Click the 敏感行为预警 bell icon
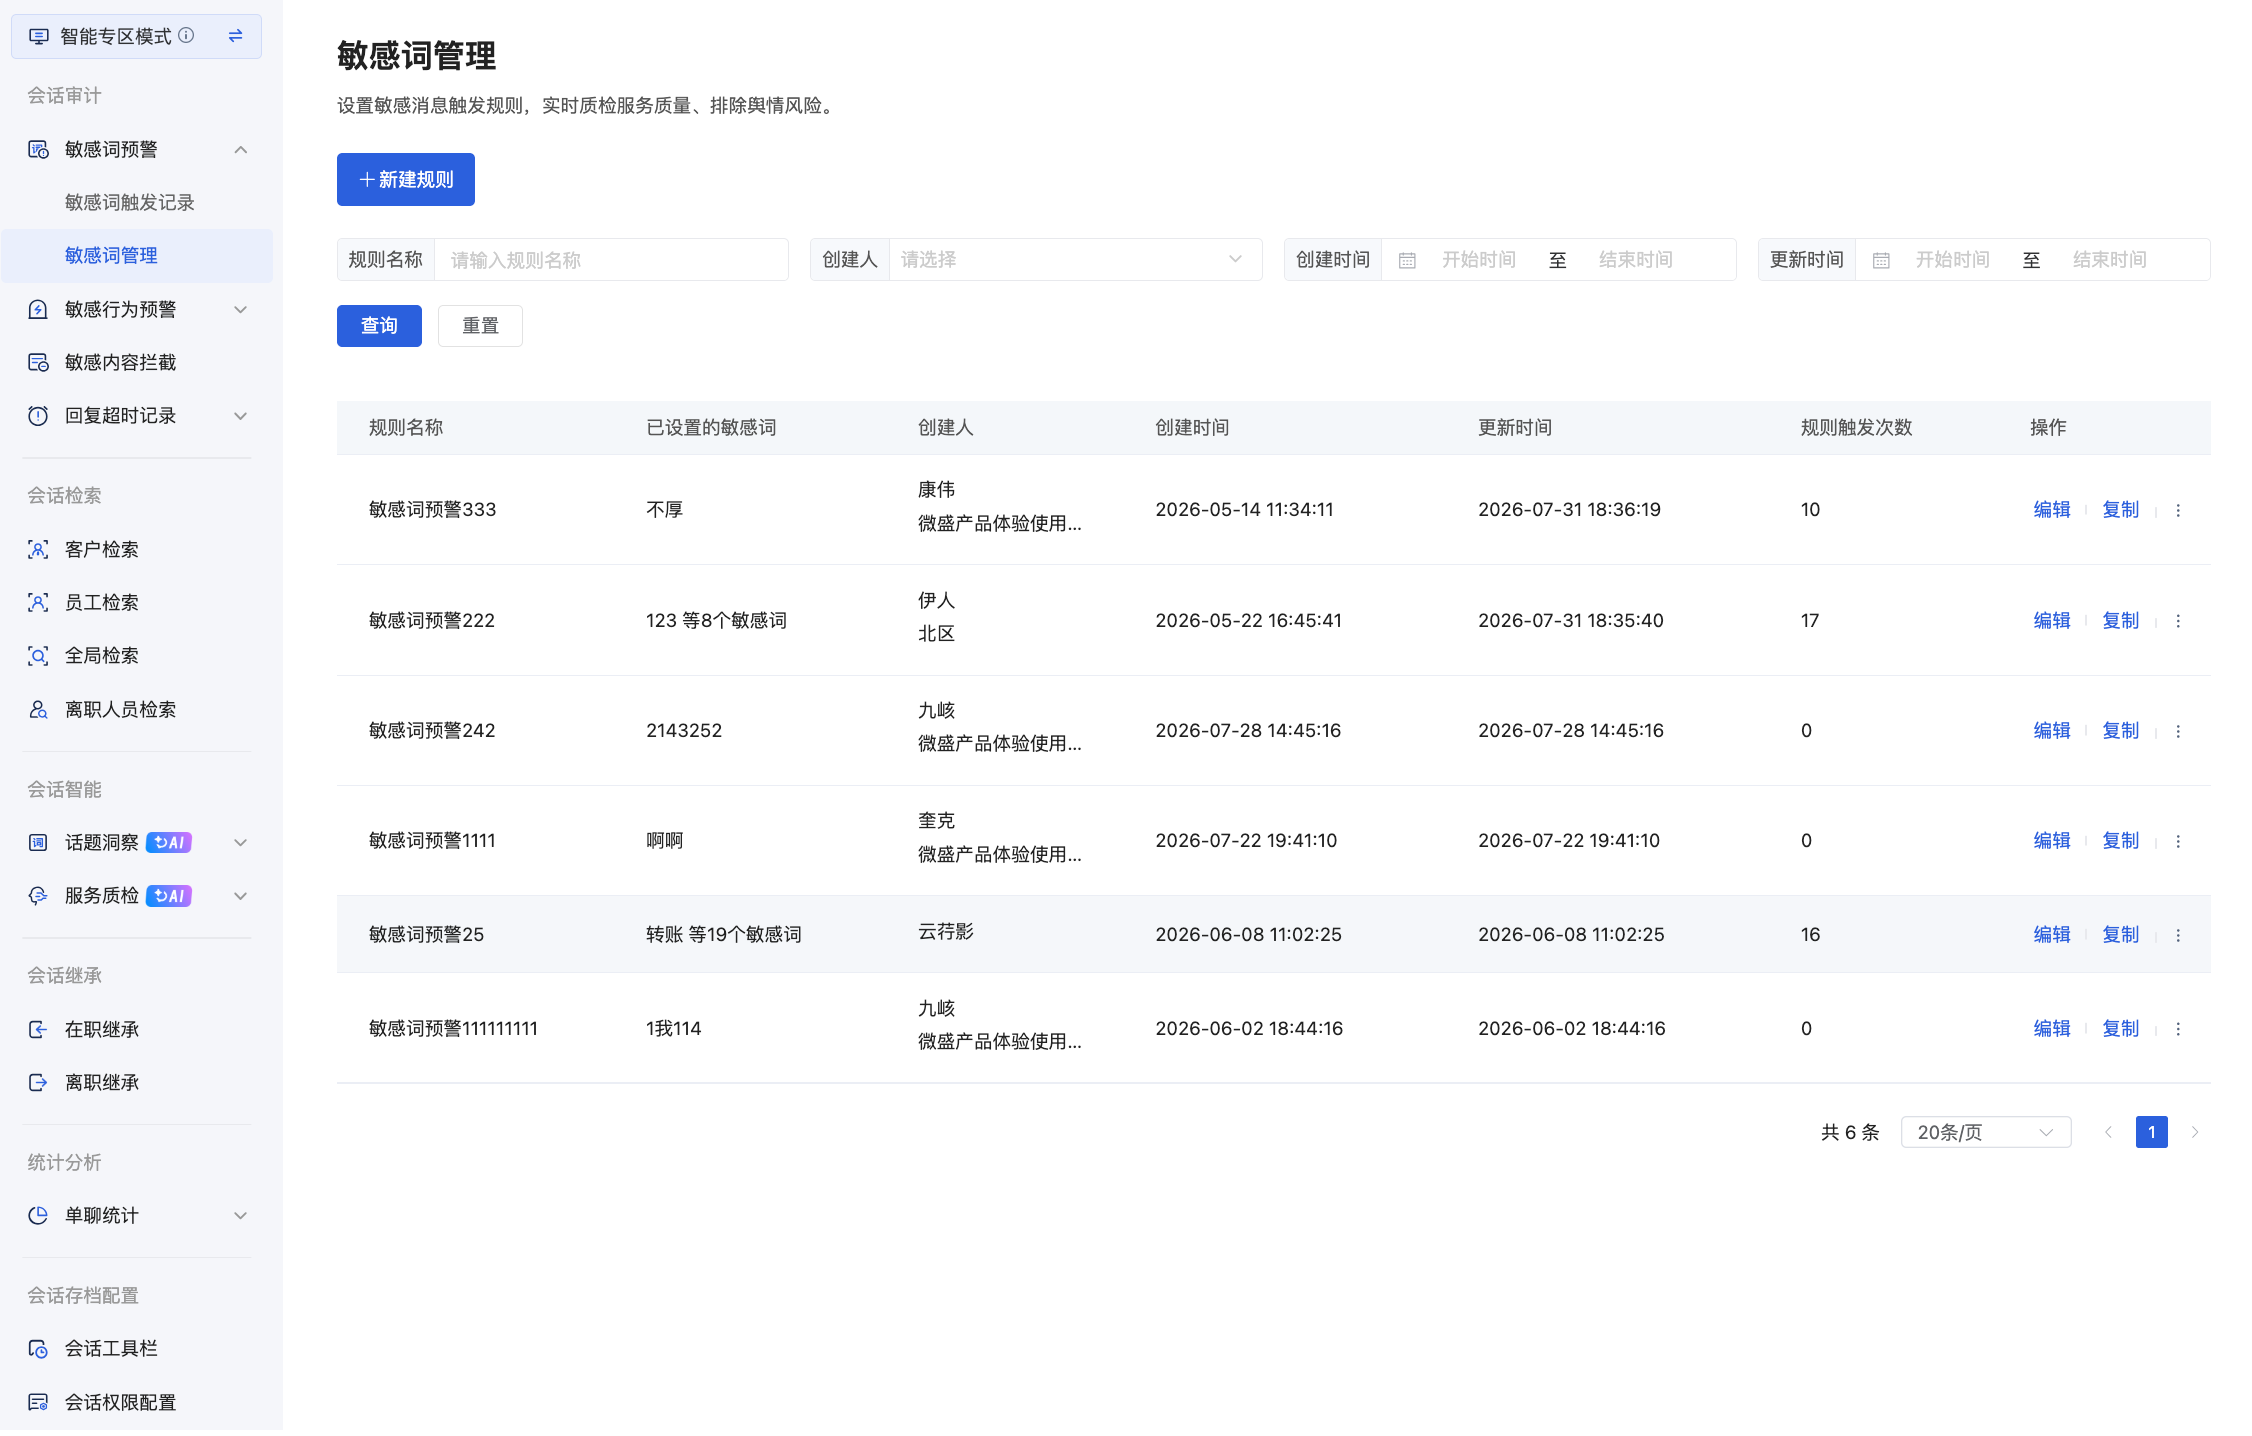This screenshot has height=1436, width=2252. [38, 310]
